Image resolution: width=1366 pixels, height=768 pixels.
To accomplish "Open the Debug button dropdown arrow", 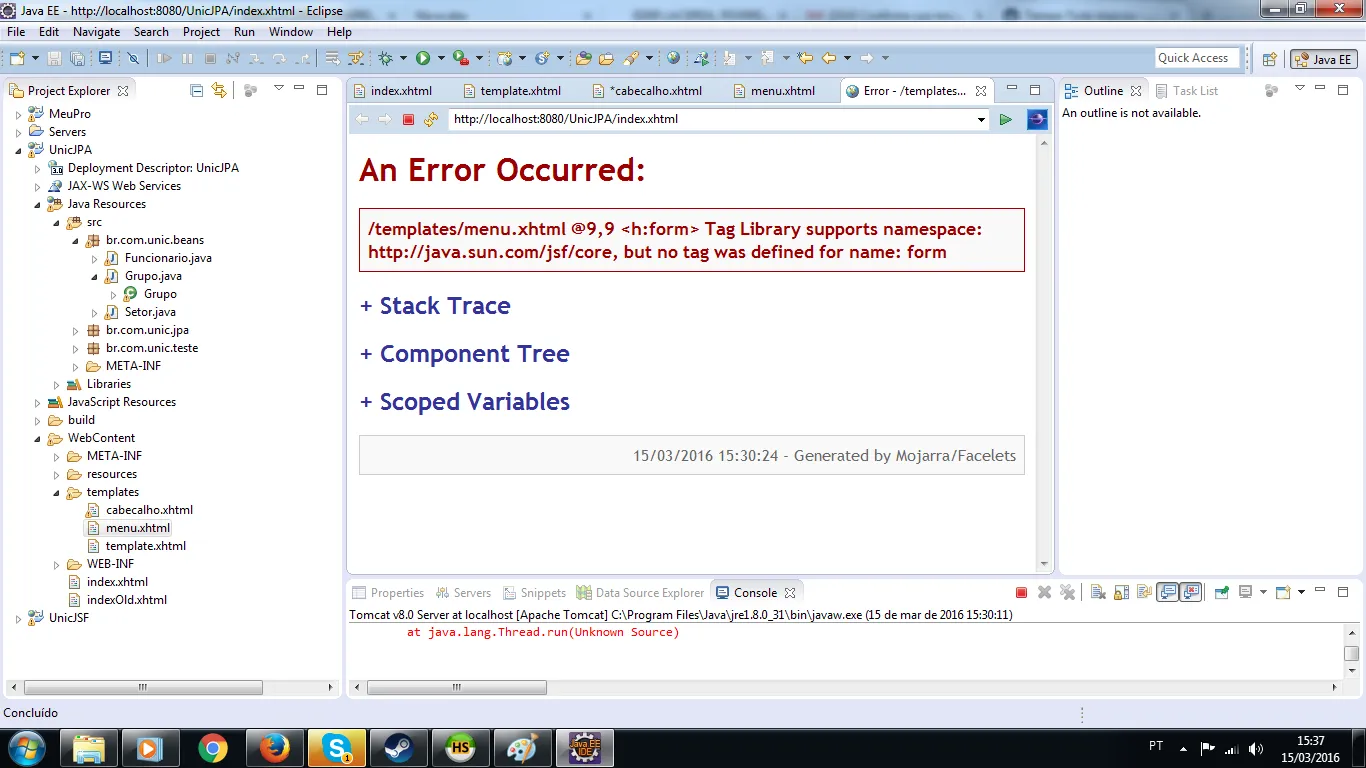I will 401,59.
